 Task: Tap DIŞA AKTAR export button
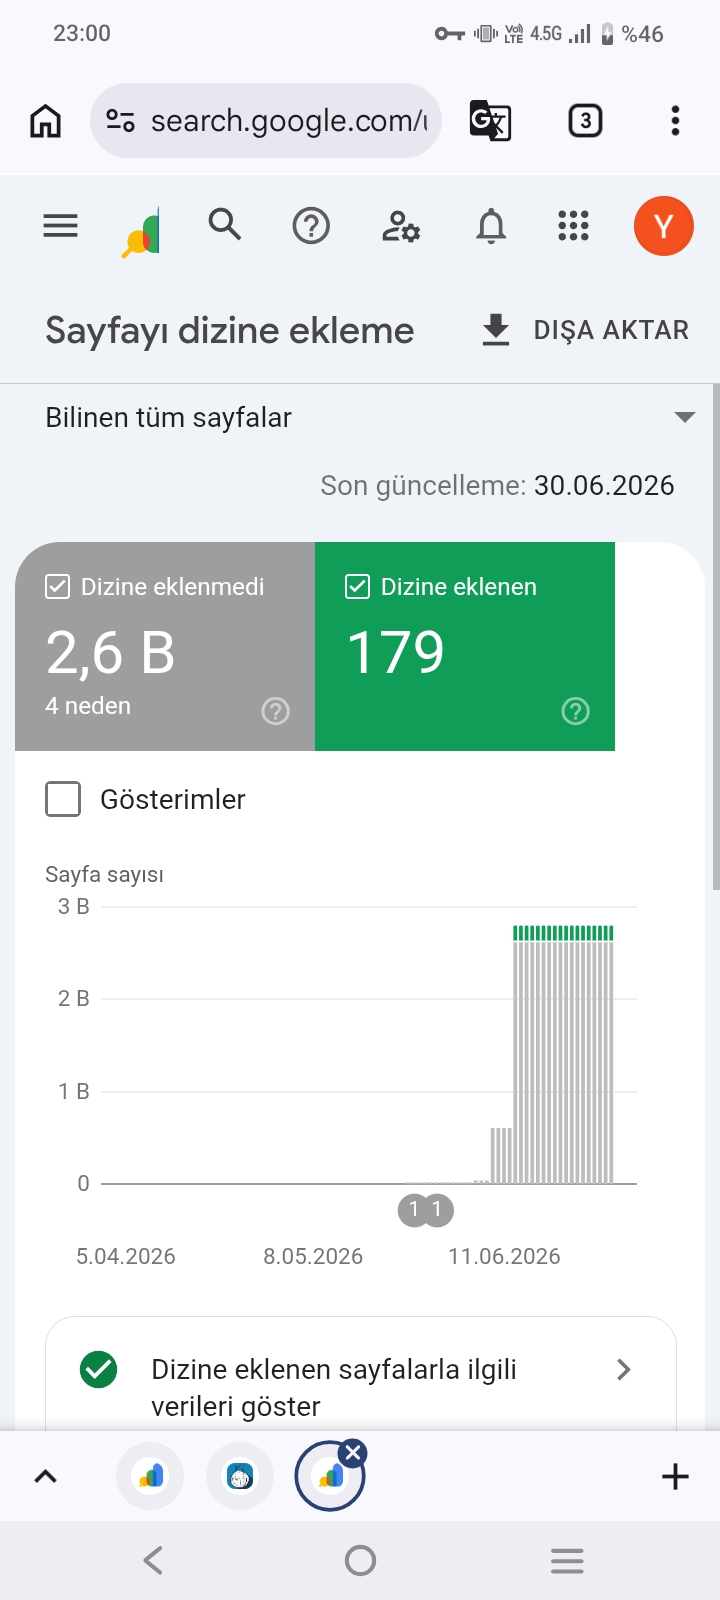coord(586,330)
